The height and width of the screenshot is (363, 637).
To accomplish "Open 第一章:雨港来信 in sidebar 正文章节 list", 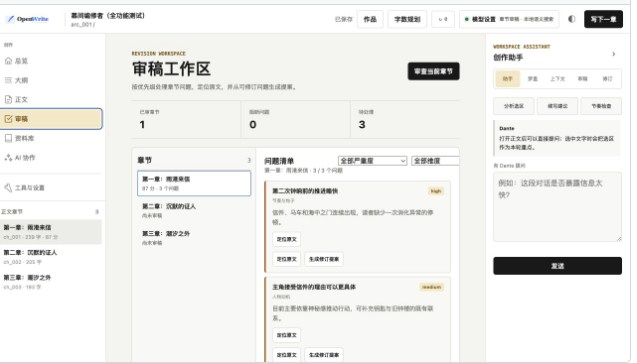I will [x=51, y=231].
